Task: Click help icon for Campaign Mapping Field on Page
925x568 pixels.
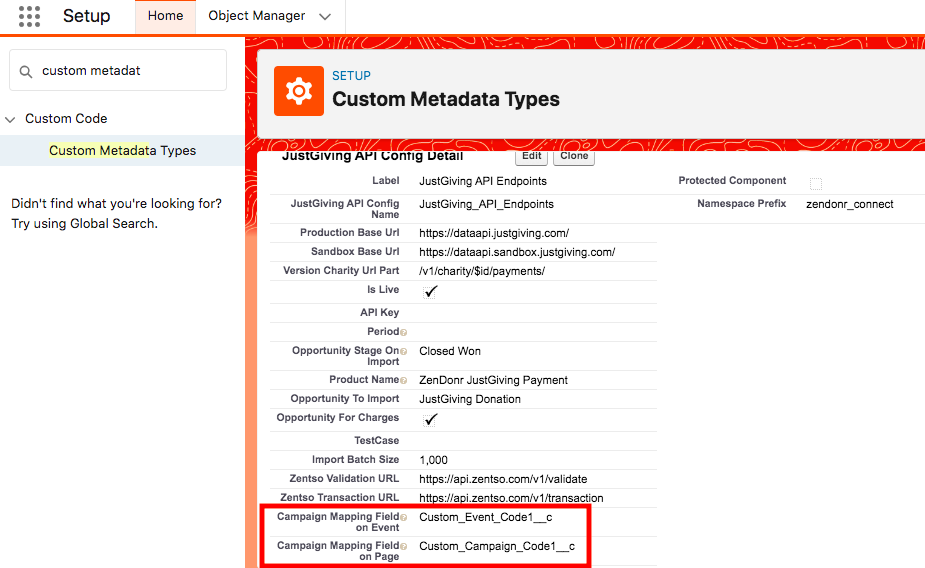Action: (x=403, y=547)
